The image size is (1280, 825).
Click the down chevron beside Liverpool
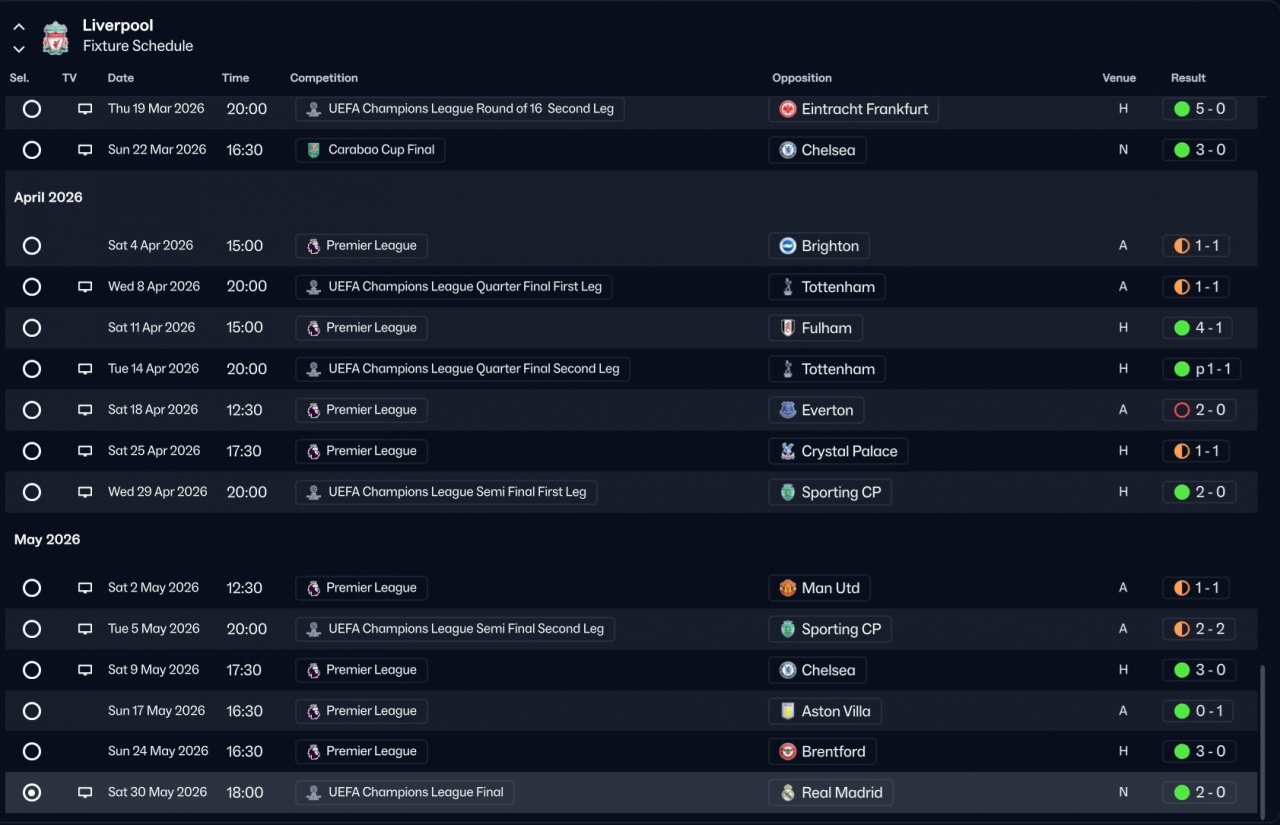click(19, 49)
